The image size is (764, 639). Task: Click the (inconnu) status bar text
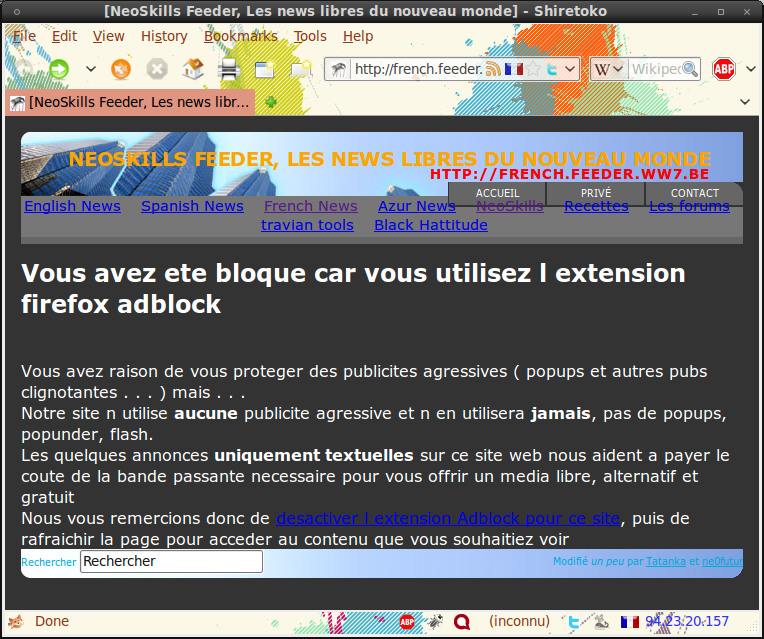pyautogui.click(x=519, y=621)
